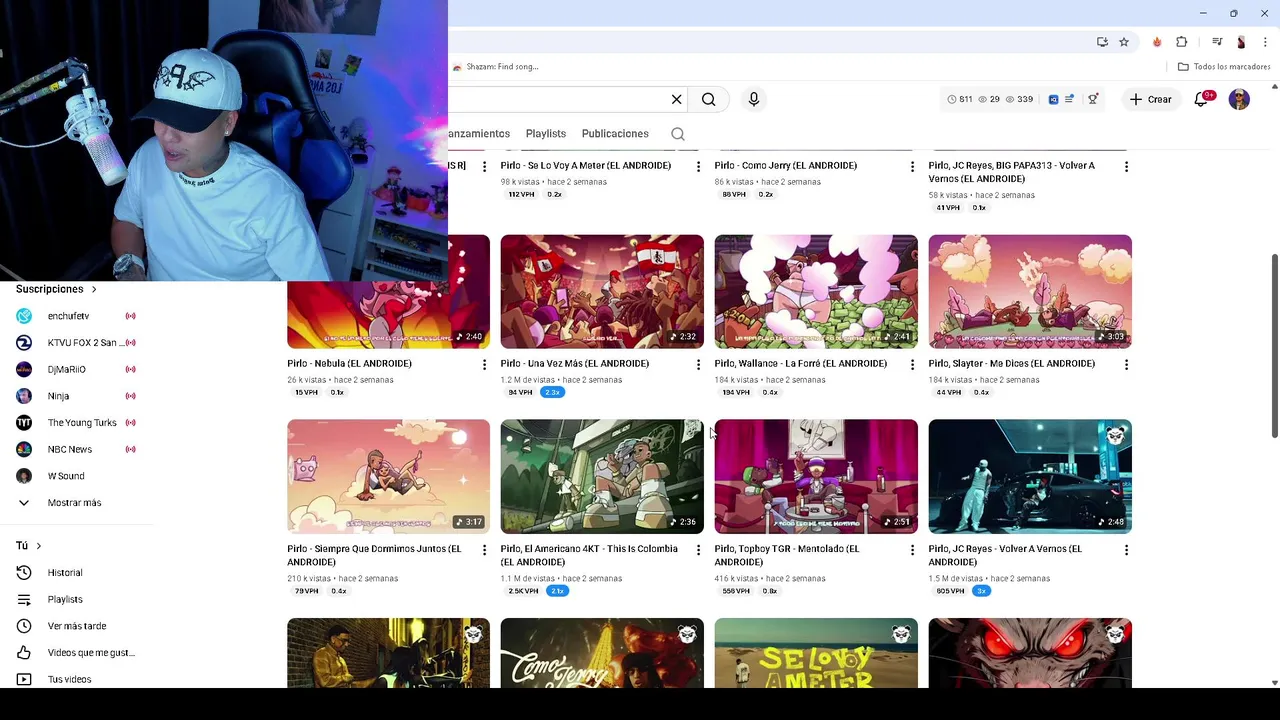Open Shazam Find song bookmark
Image resolution: width=1280 pixels, height=720 pixels.
pyautogui.click(x=495, y=67)
